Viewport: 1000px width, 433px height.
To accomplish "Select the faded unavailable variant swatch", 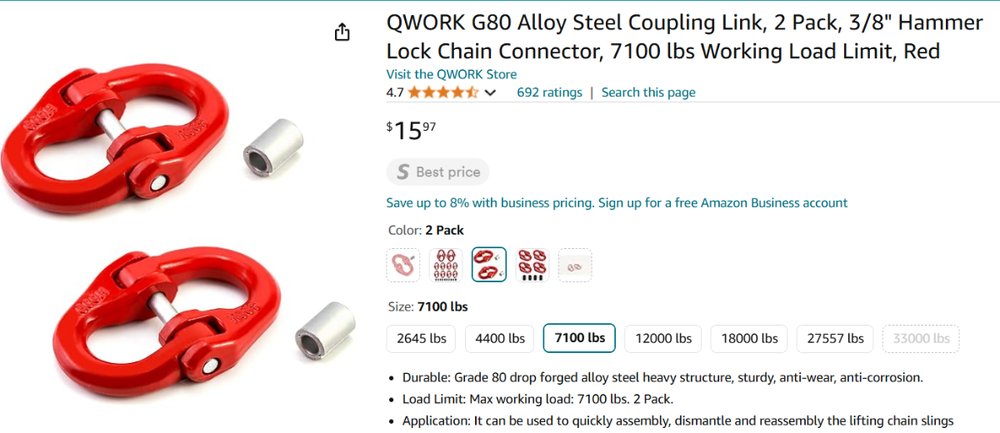I will tap(575, 265).
